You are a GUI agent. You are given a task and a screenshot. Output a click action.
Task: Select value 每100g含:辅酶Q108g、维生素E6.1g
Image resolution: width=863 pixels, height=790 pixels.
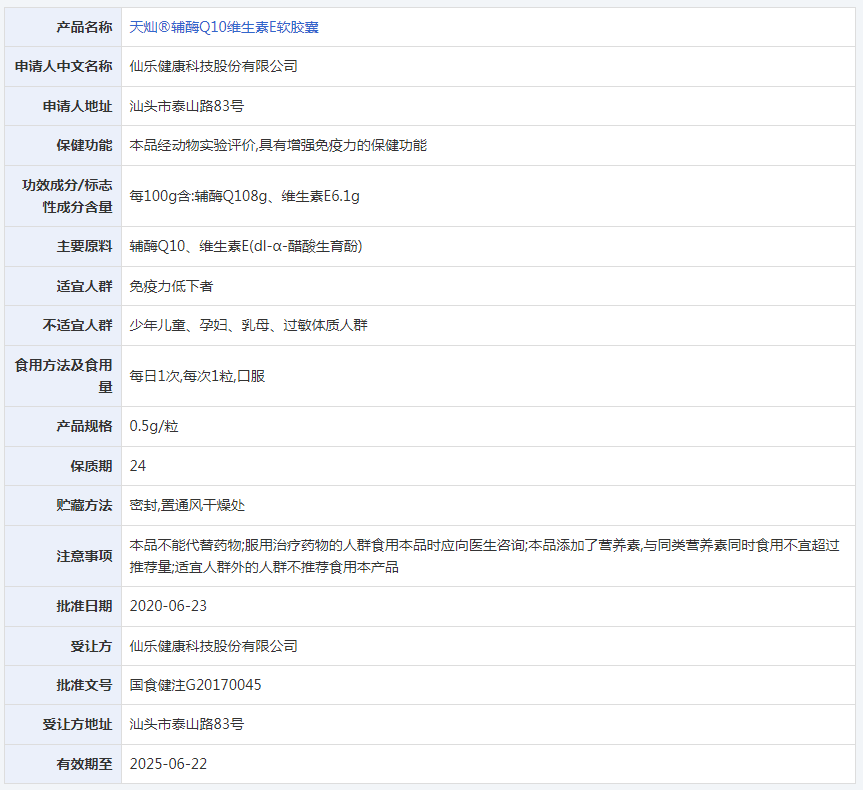click(x=244, y=196)
